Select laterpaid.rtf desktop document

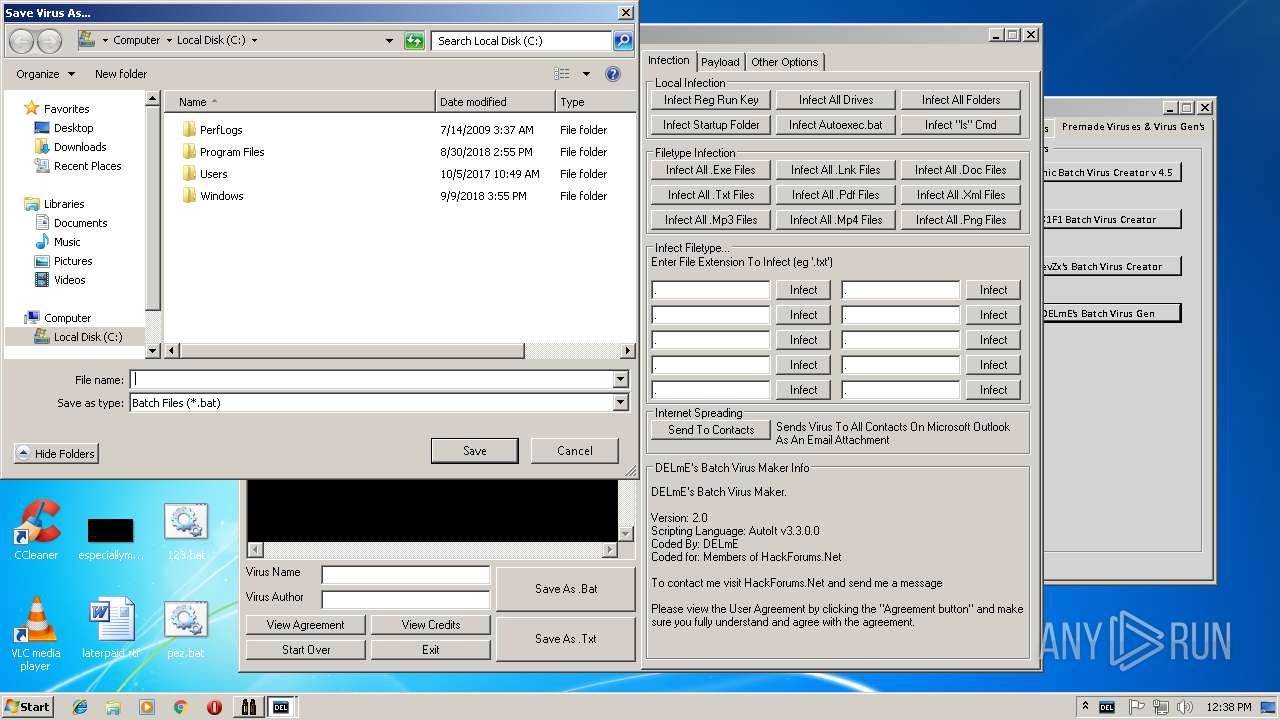[x=111, y=628]
